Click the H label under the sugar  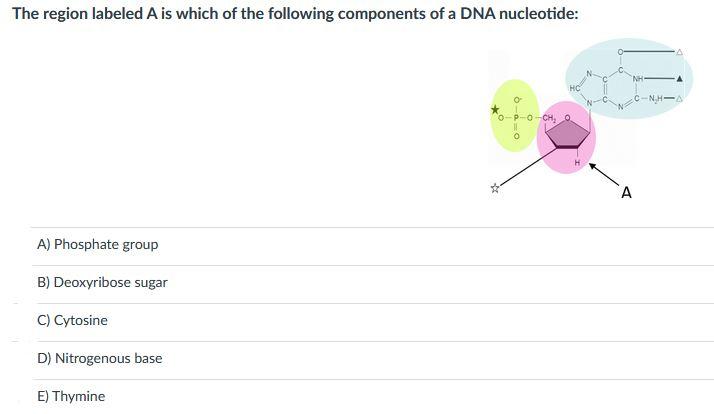tap(577, 162)
